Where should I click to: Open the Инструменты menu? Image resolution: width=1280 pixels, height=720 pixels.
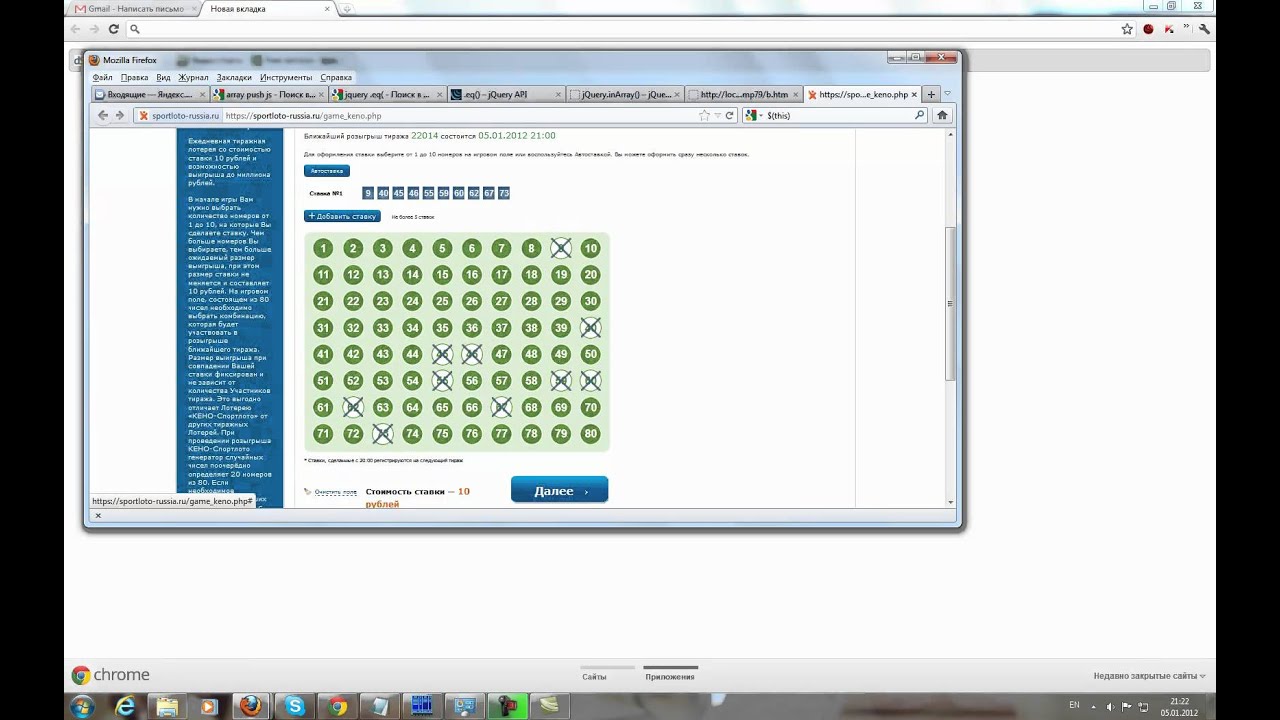click(x=286, y=77)
